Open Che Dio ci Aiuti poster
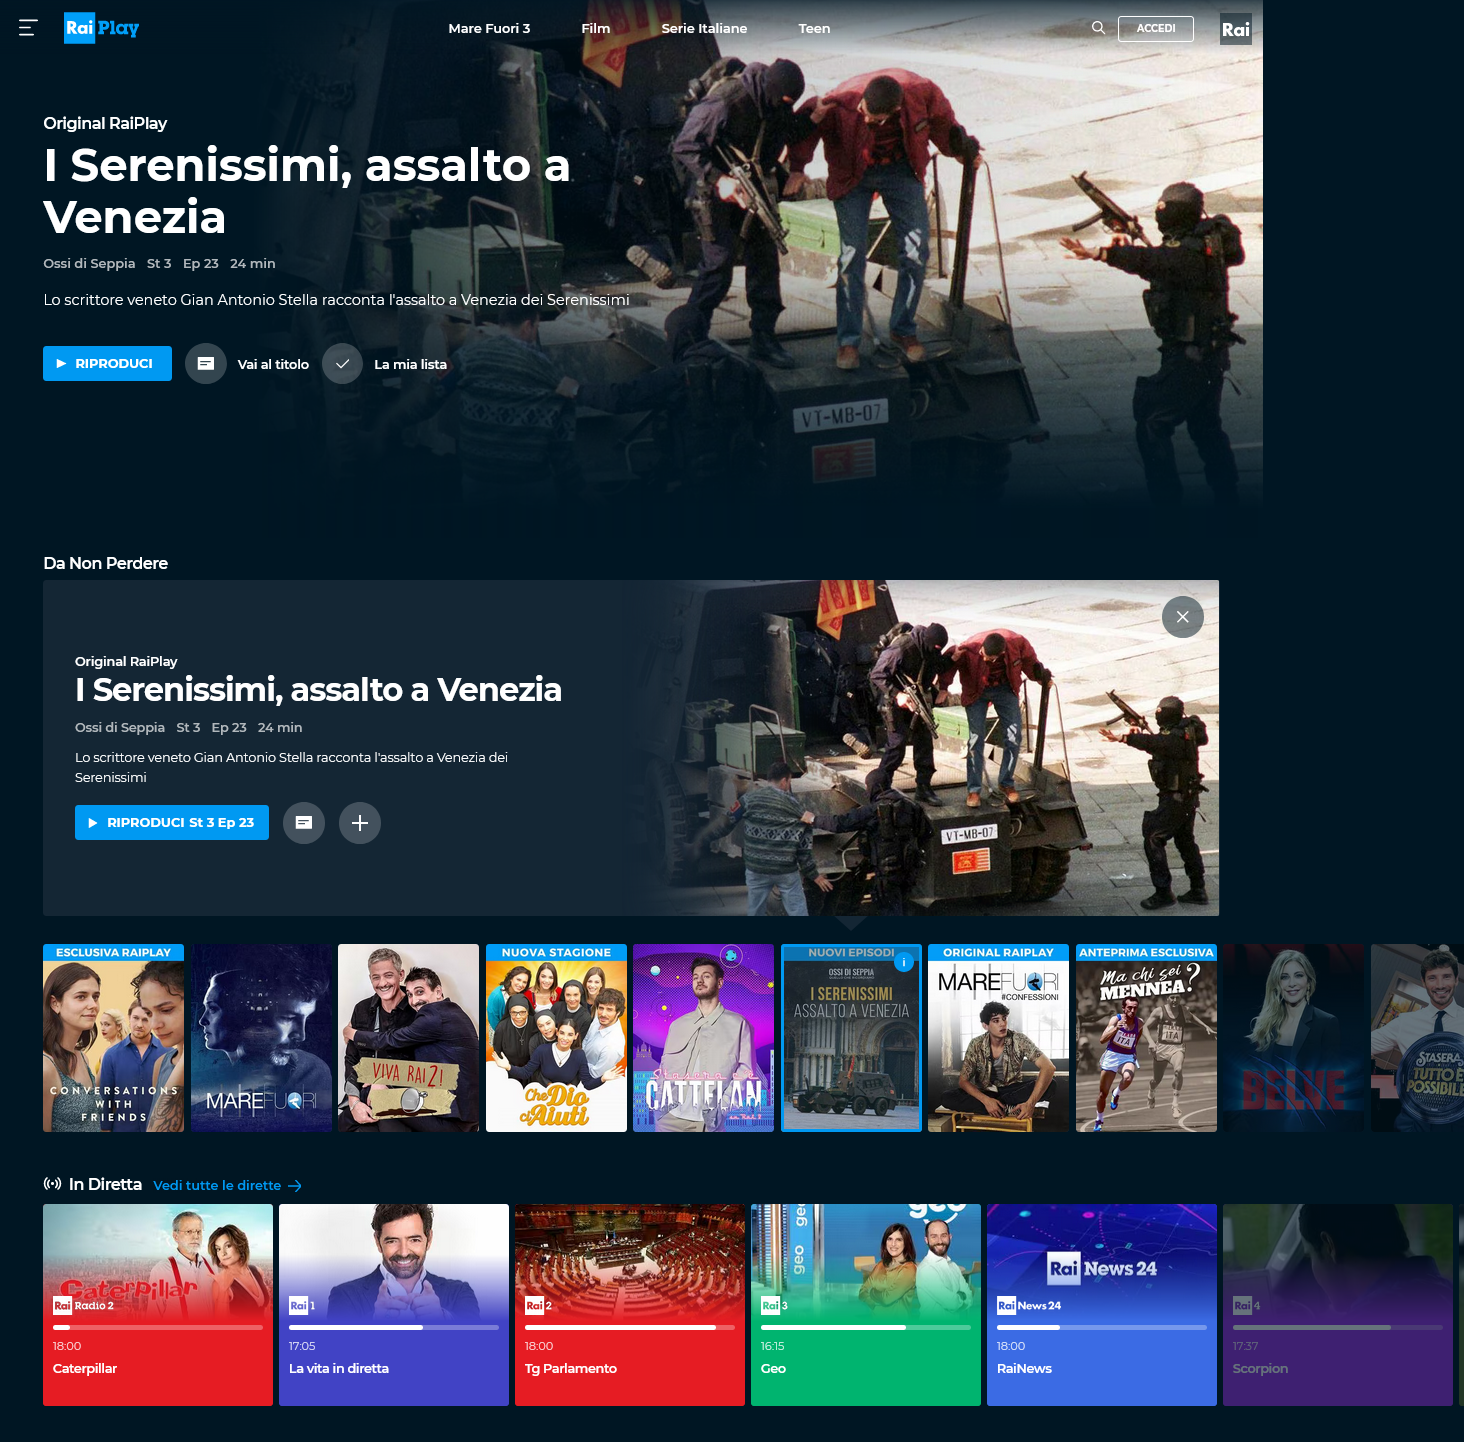Viewport: 1464px width, 1442px height. pos(556,1038)
